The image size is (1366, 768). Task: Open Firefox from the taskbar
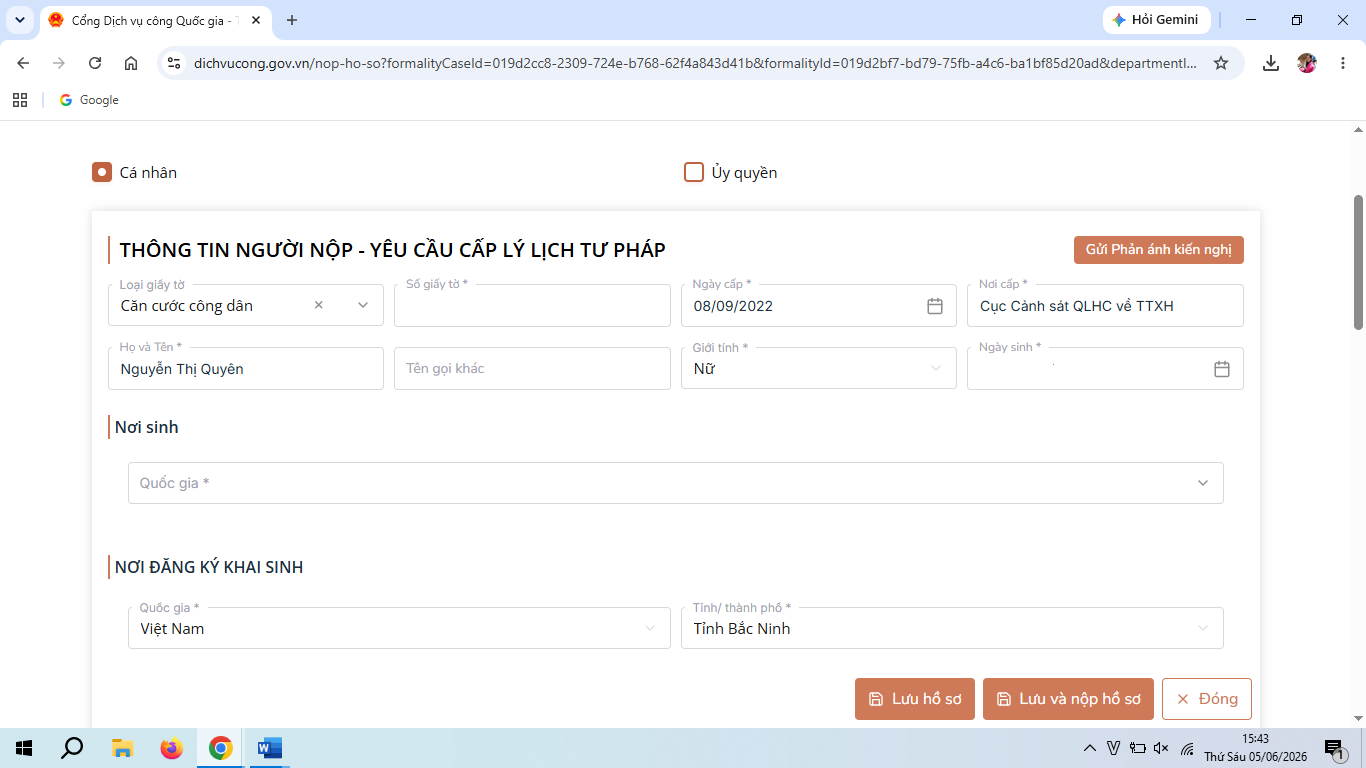[172, 748]
